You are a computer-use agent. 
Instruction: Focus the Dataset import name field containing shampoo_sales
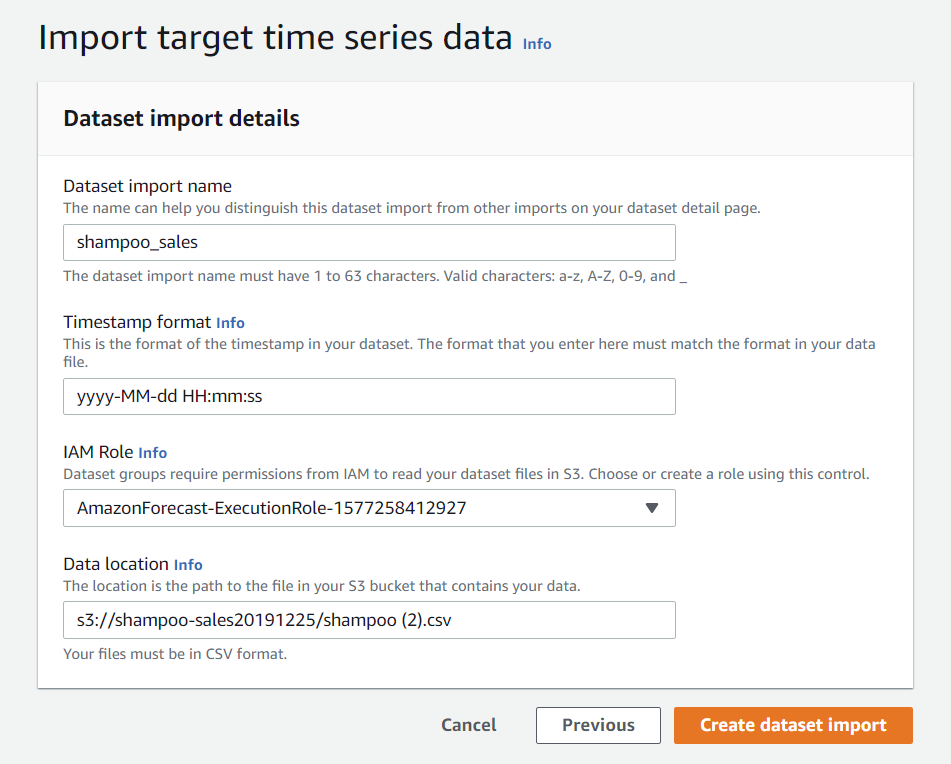369,243
